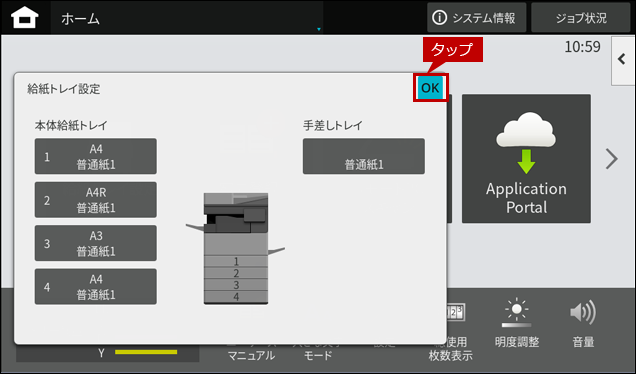
Task: Click the 給紙トレイ設定 dialog title
Action: click(x=64, y=89)
